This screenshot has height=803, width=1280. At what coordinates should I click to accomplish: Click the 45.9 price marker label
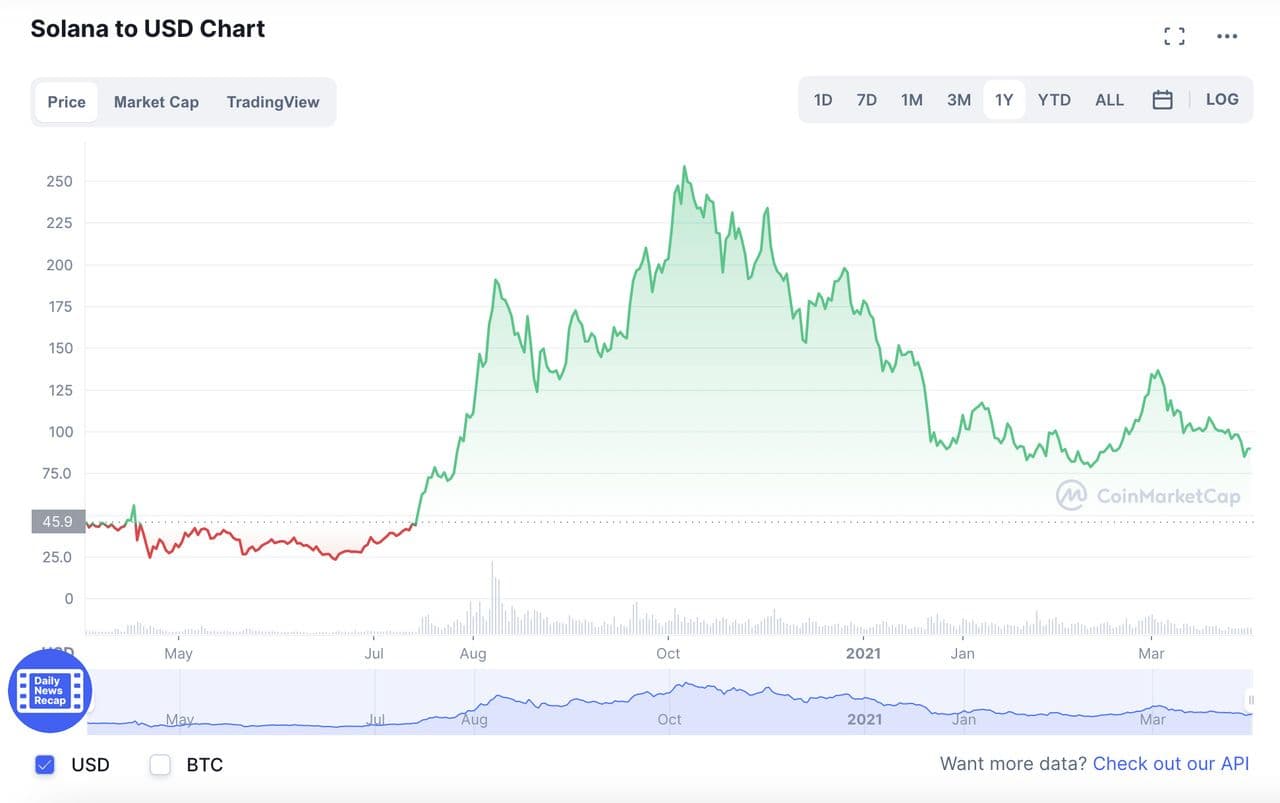(58, 521)
